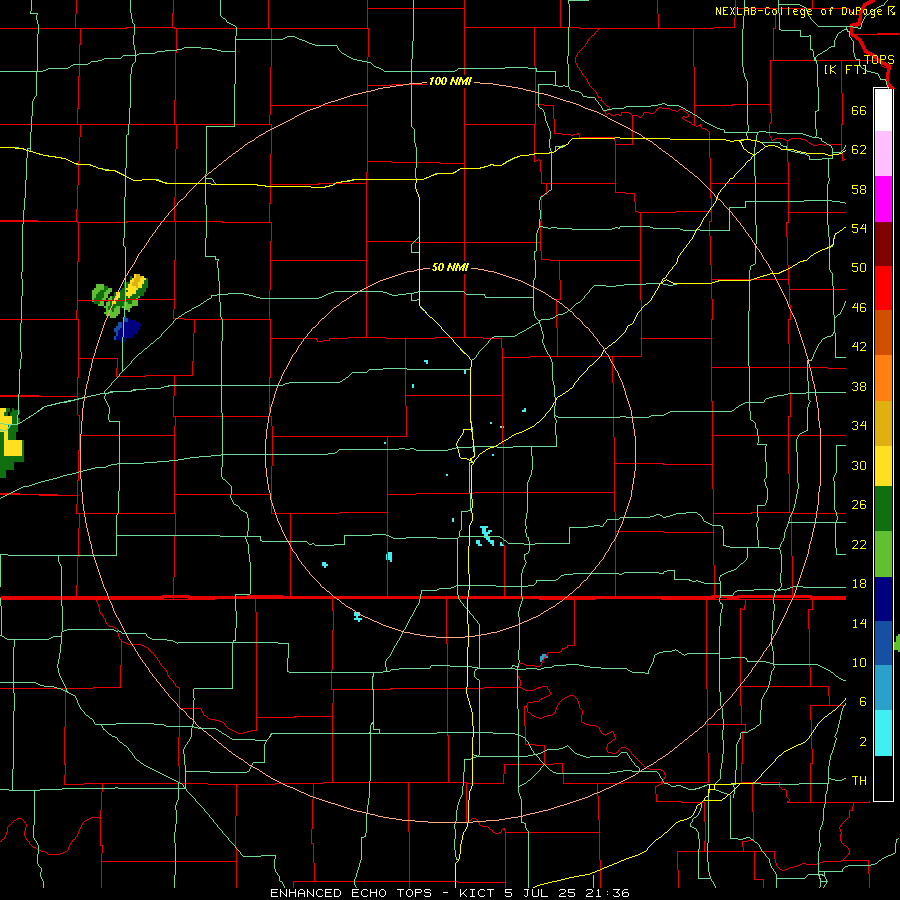Screen dimensions: 900x900
Task: Click the 42 legend scale number
Action: tap(859, 347)
